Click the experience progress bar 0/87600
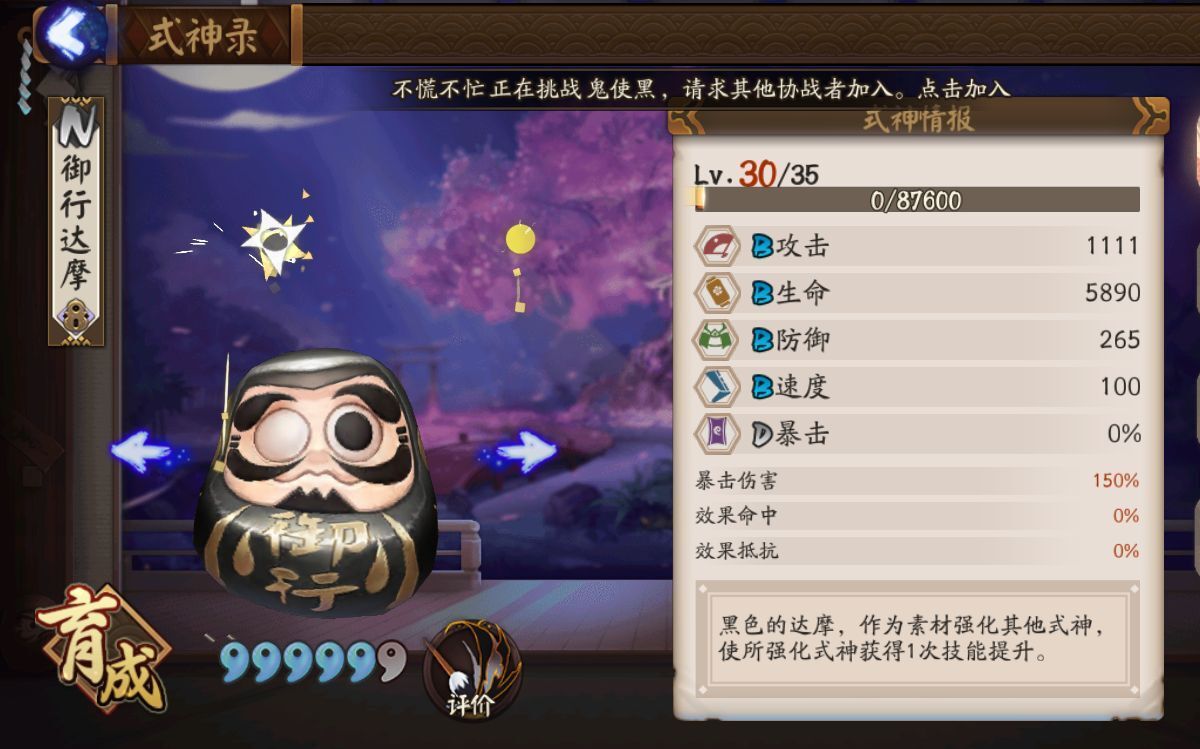The image size is (1200, 749). tap(917, 200)
